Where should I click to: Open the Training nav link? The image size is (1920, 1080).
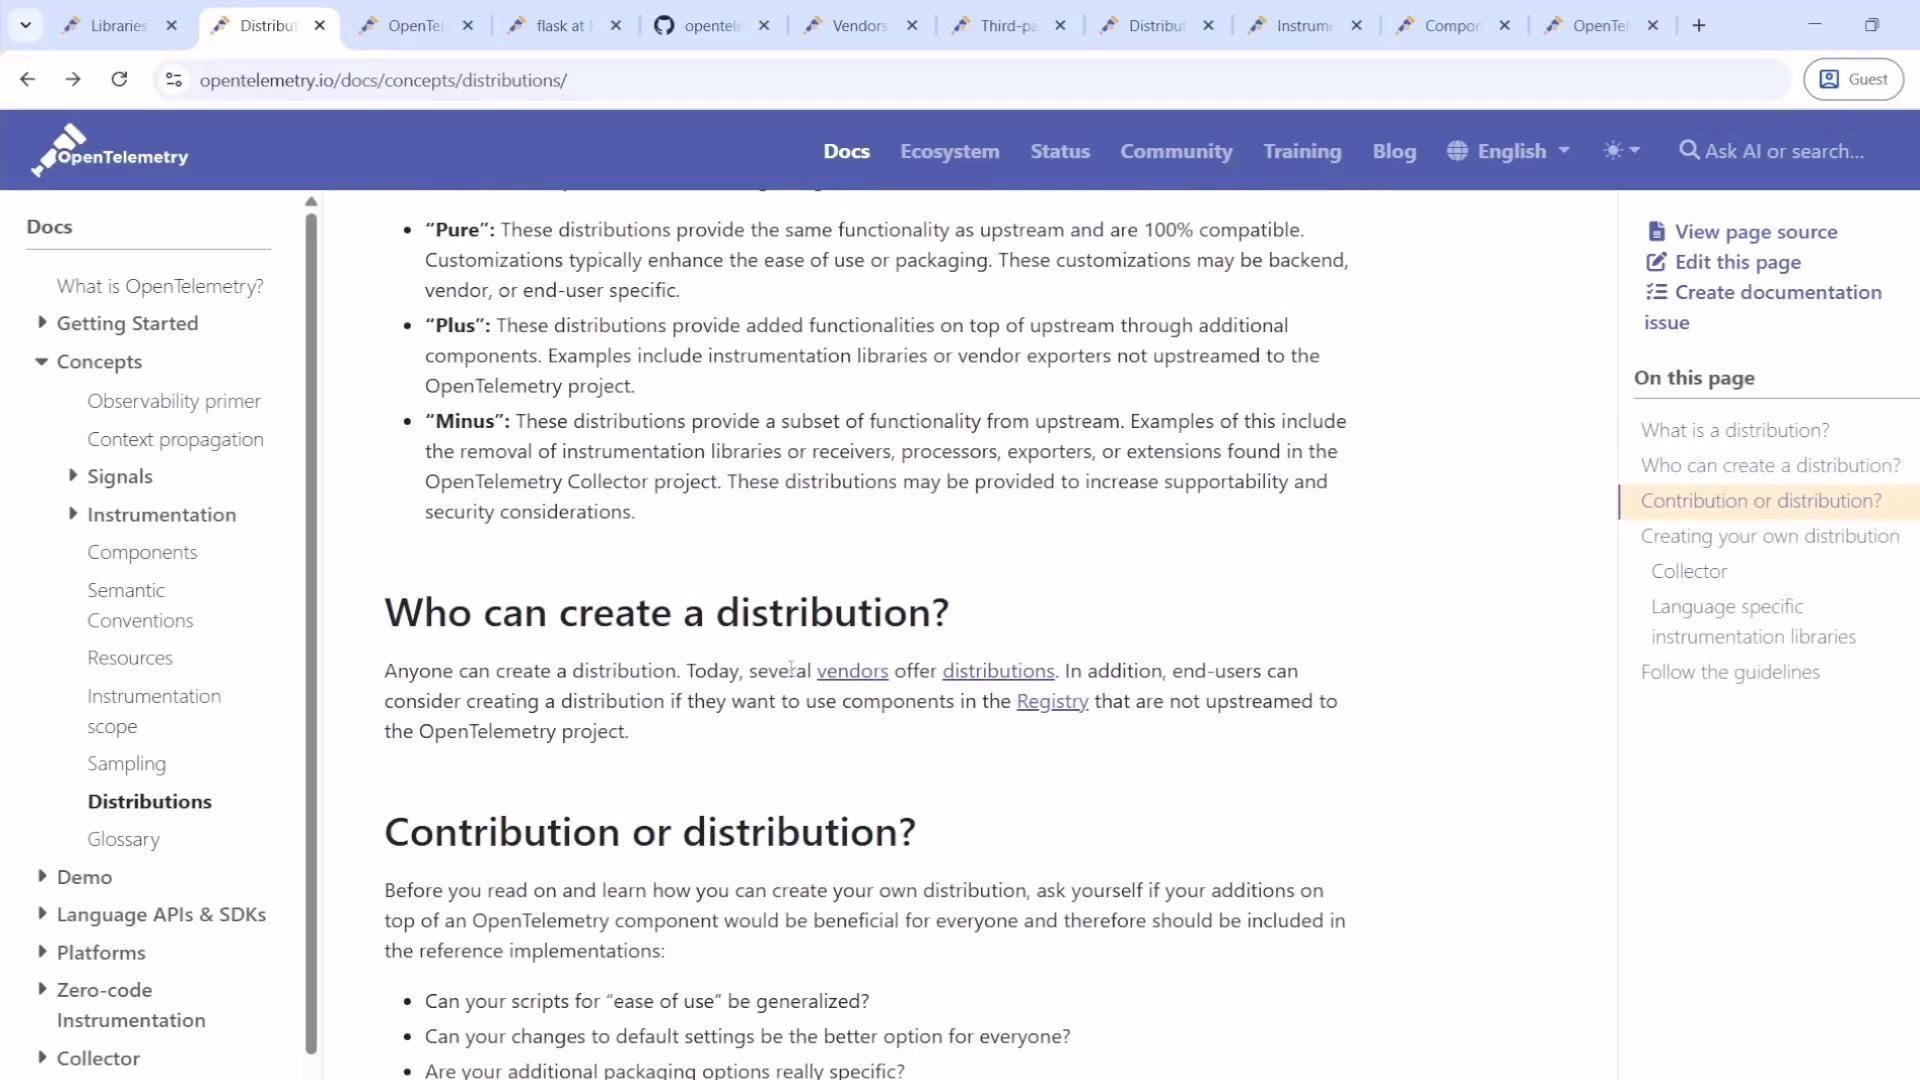tap(1302, 151)
